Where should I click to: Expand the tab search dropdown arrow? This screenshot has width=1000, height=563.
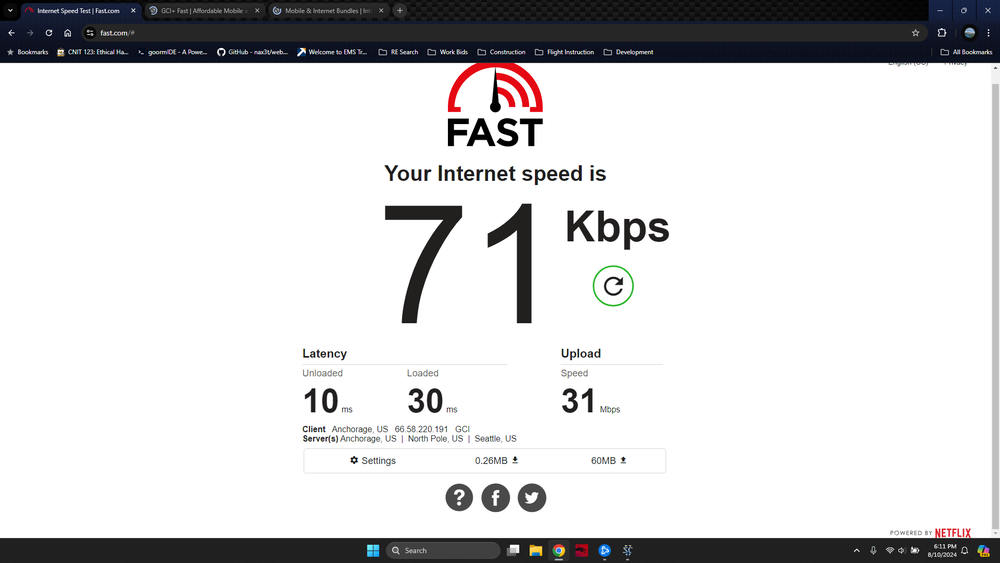[x=10, y=10]
